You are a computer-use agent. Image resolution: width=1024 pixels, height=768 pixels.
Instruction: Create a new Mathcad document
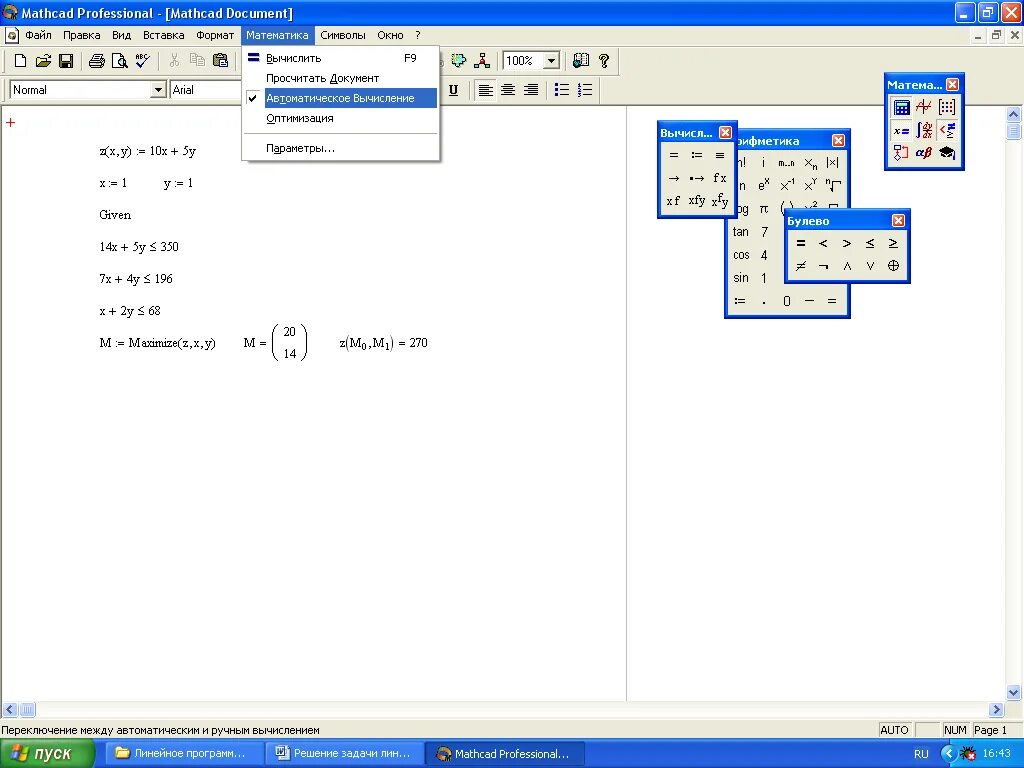click(20, 61)
